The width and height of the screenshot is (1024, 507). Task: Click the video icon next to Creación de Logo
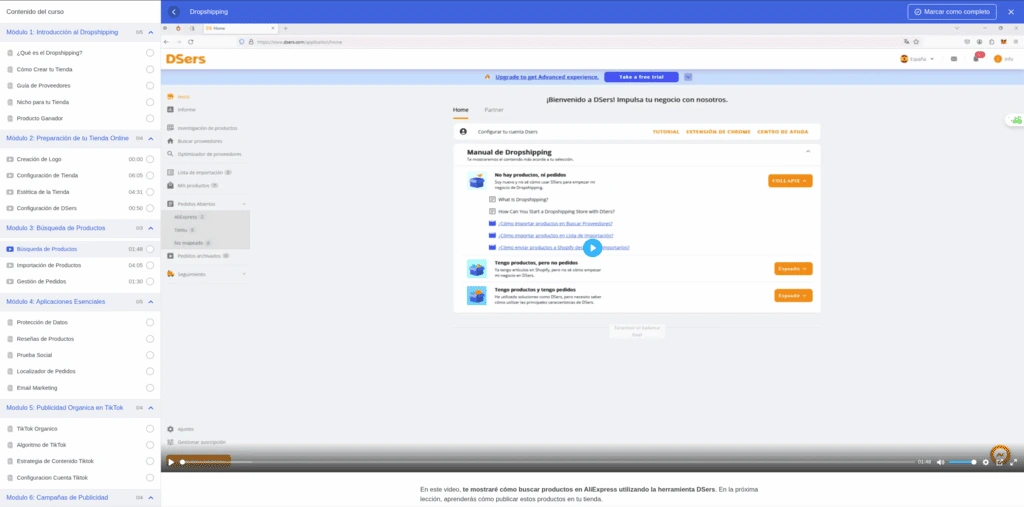[10, 159]
